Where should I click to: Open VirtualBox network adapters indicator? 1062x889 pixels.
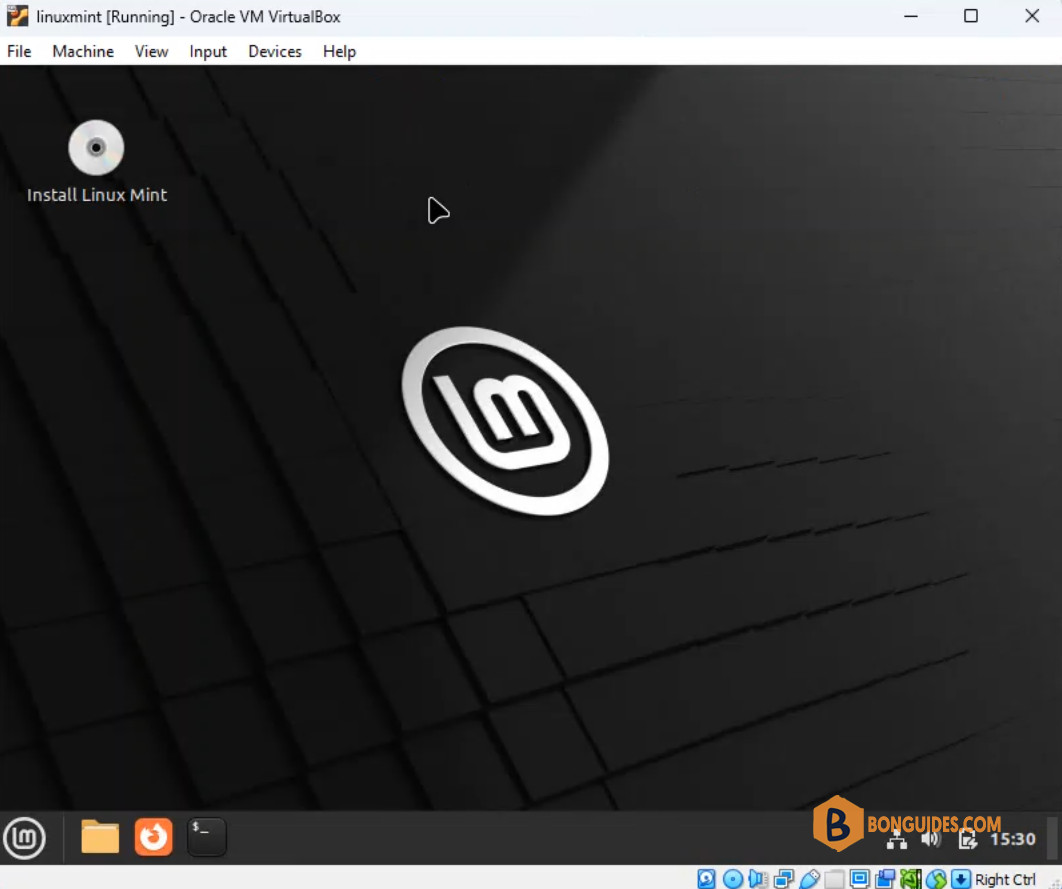[x=784, y=879]
